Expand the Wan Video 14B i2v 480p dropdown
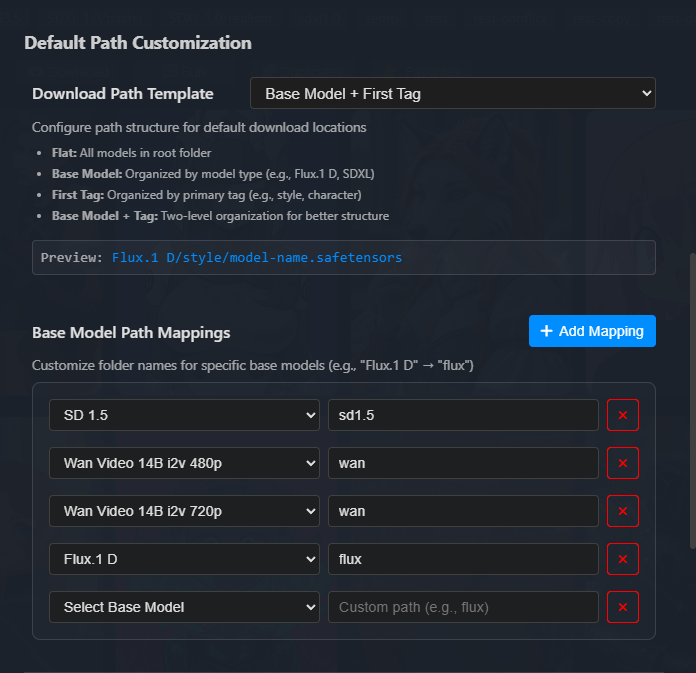696x673 pixels. [x=184, y=463]
